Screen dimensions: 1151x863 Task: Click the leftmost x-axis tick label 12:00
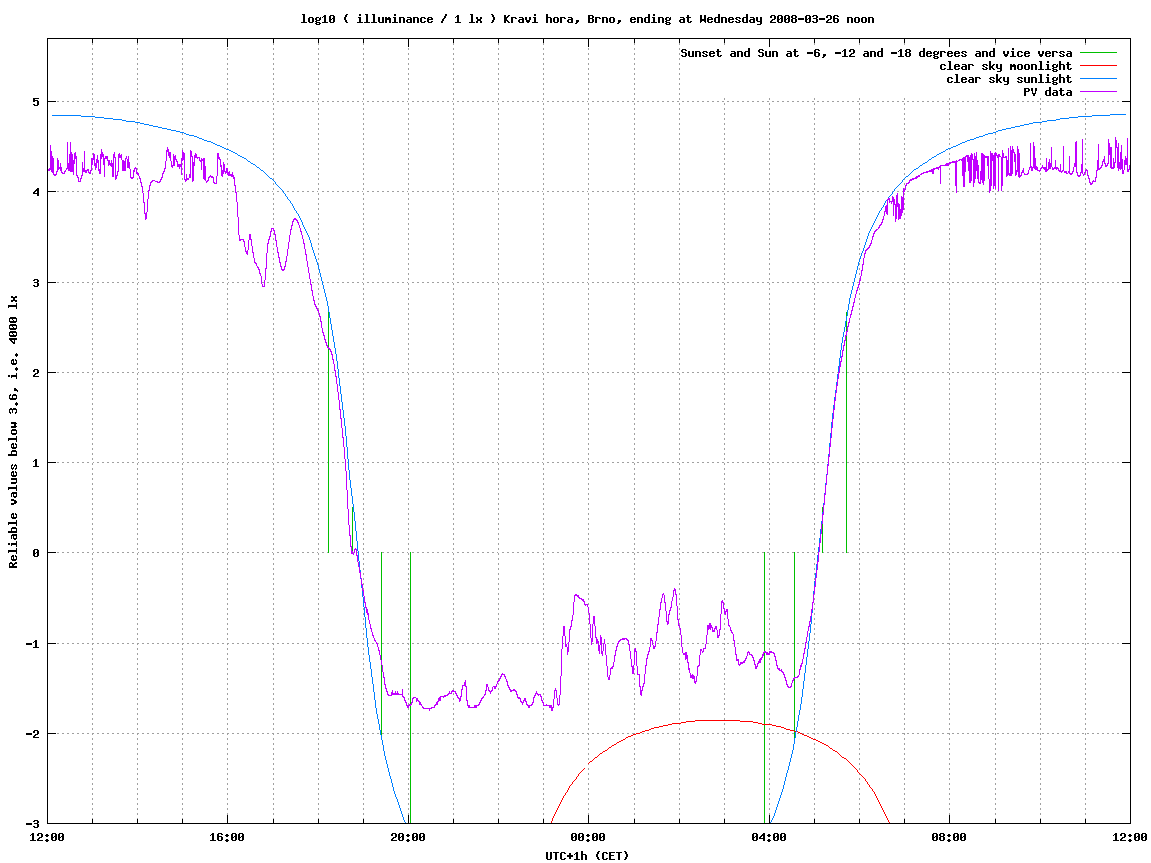47,837
